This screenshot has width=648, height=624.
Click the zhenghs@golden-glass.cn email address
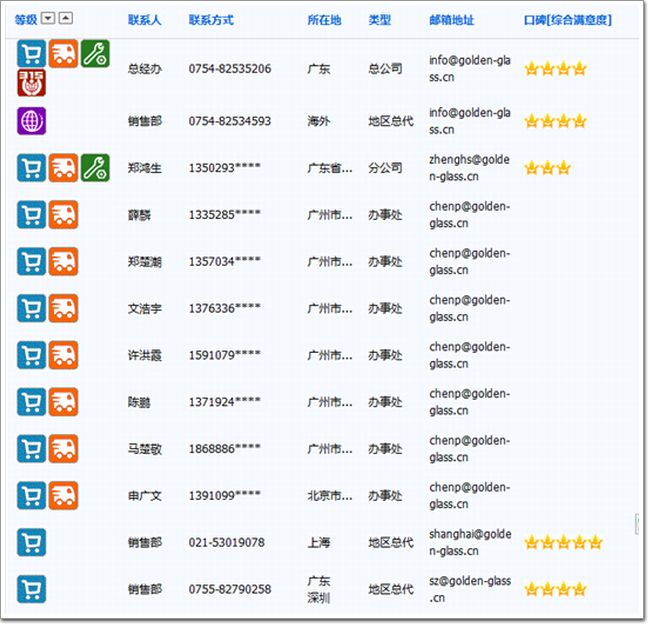pyautogui.click(x=469, y=168)
